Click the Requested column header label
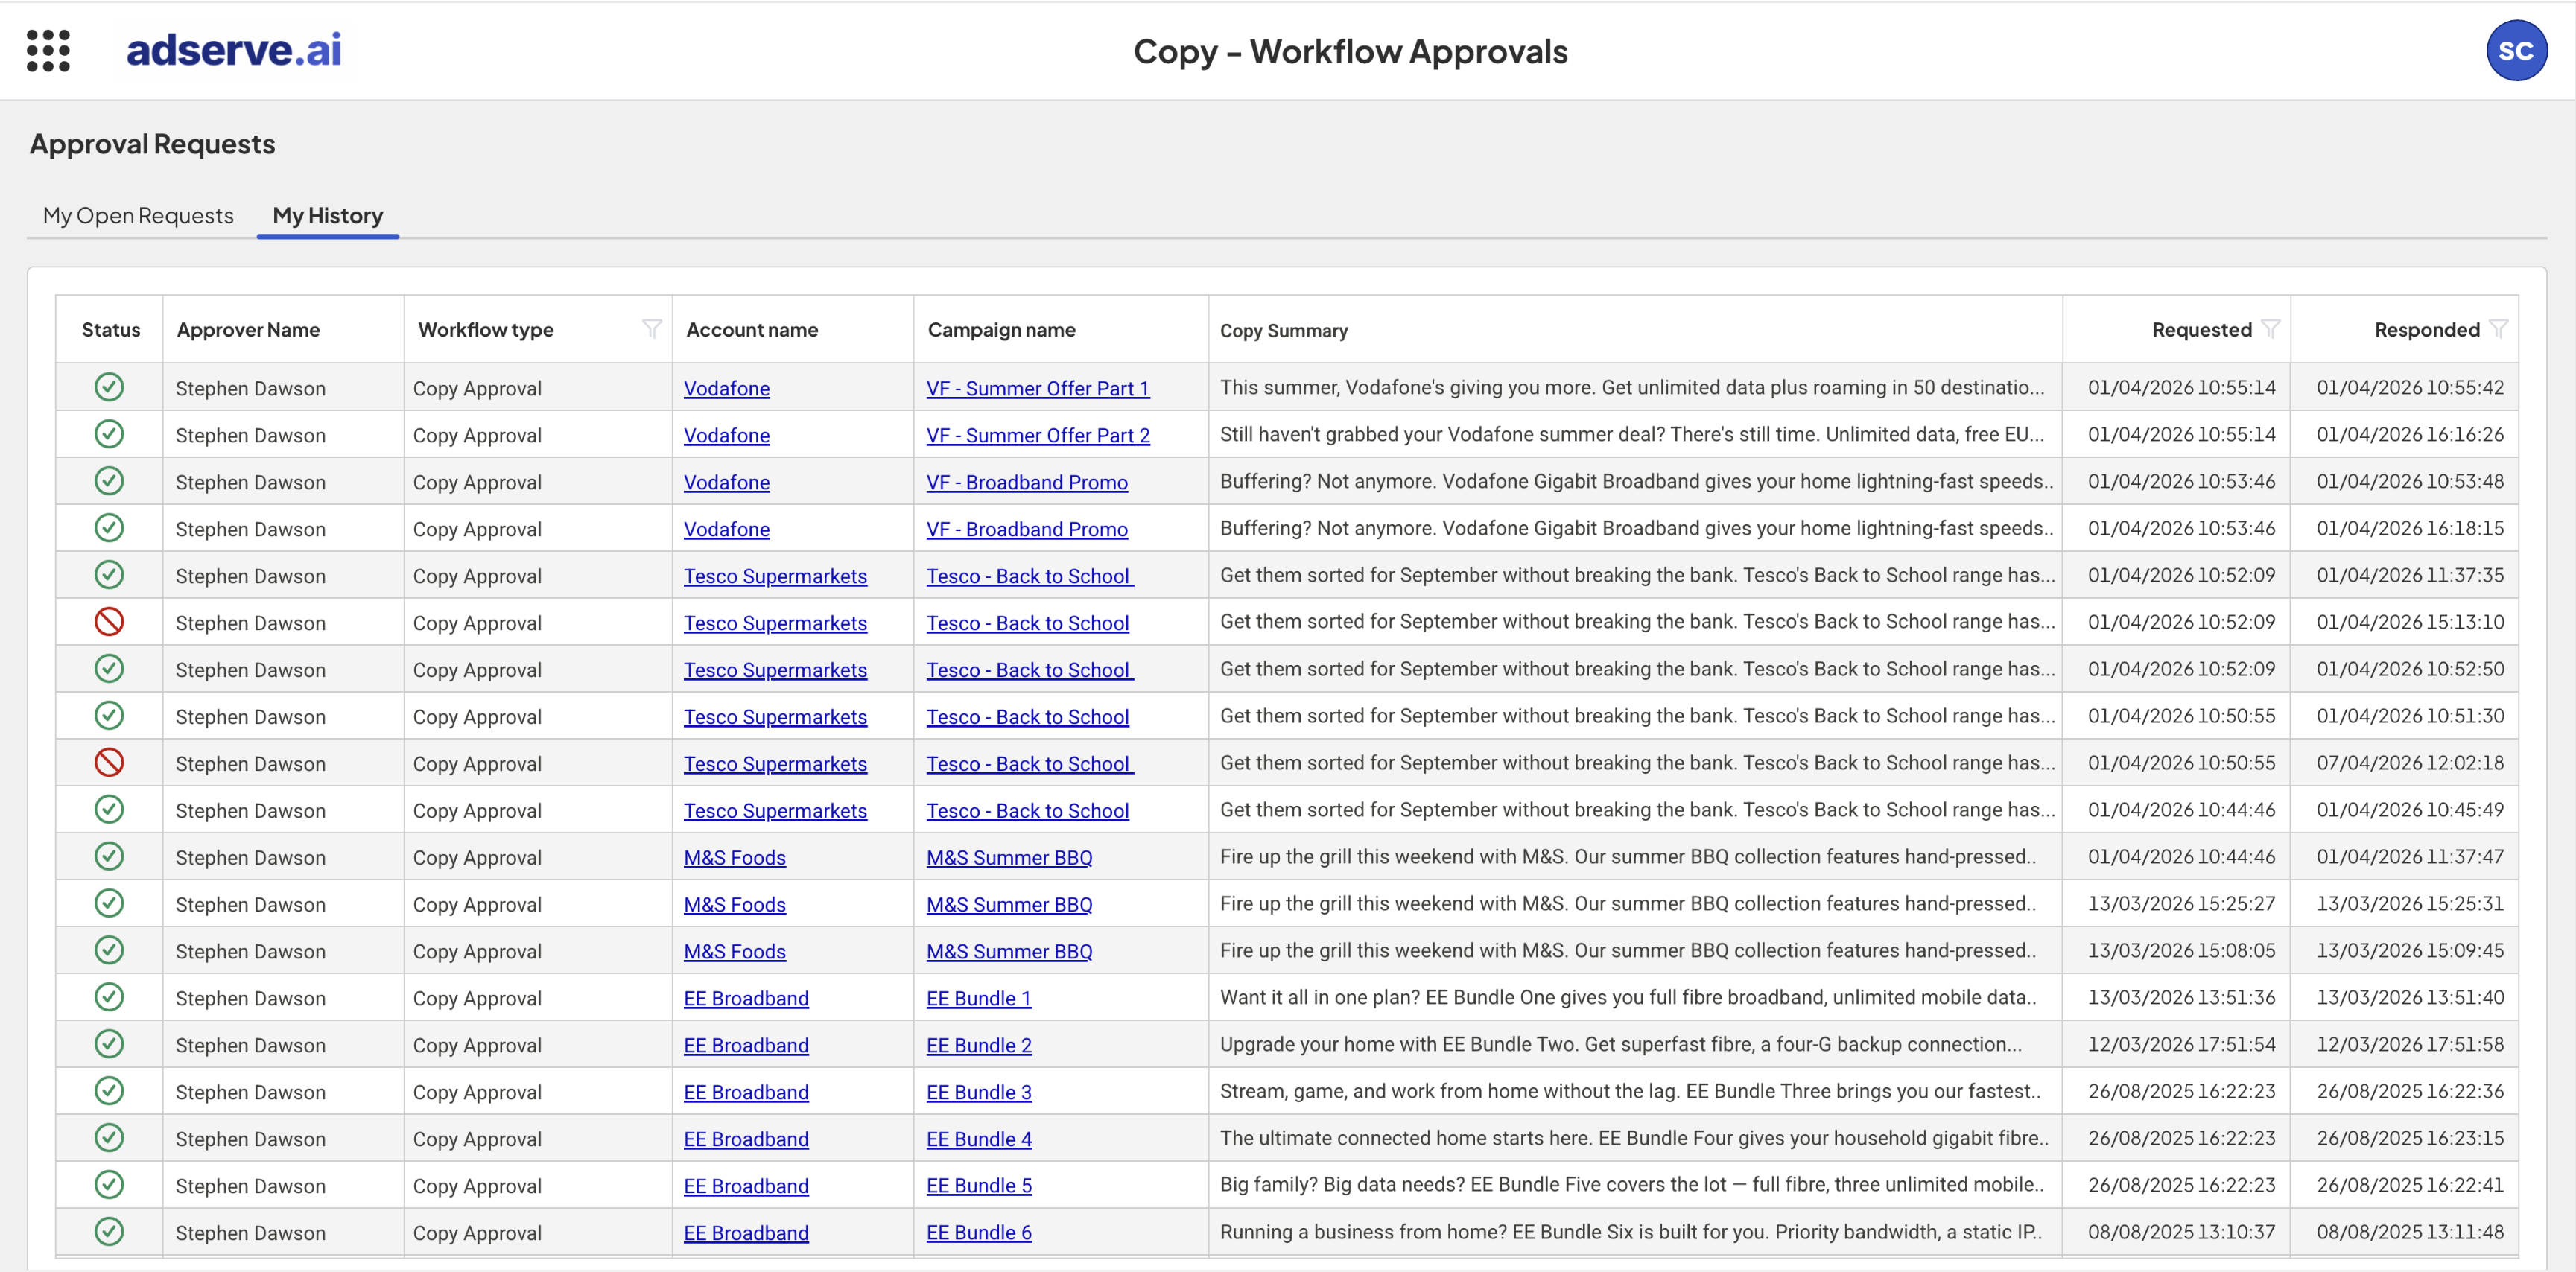Viewport: 2576px width, 1272px height. point(2202,329)
